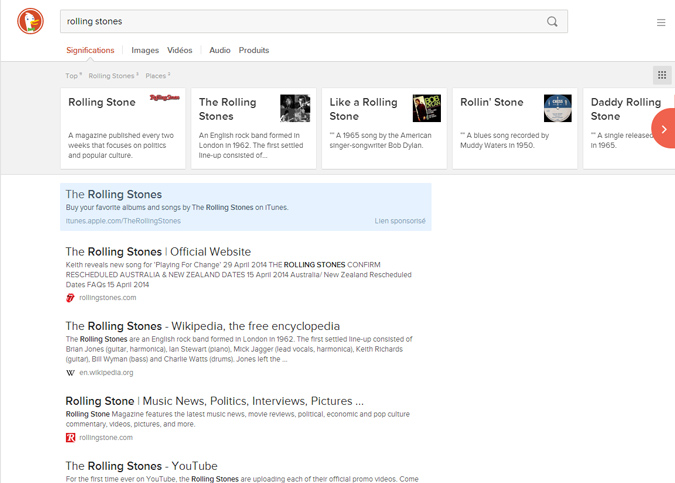This screenshot has height=483, width=675.
Task: Toggle the grid view icon
Action: [x=661, y=75]
